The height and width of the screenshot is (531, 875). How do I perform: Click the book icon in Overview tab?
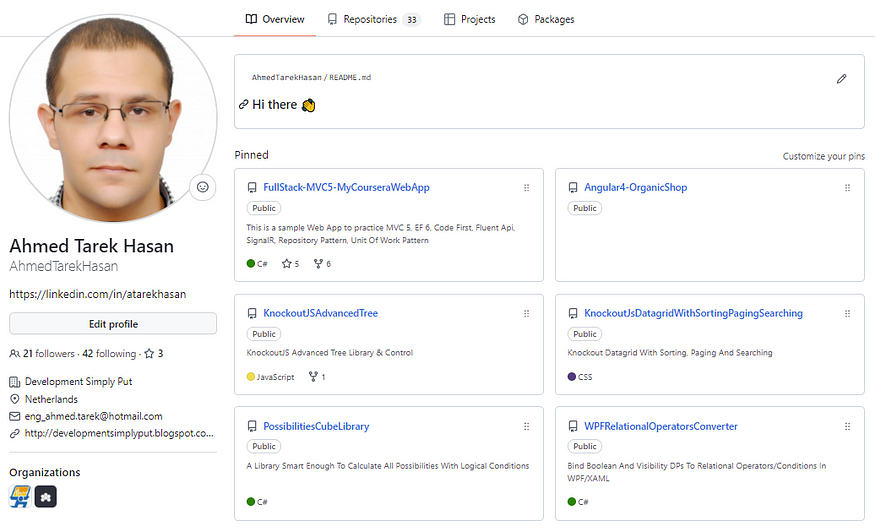(x=251, y=19)
